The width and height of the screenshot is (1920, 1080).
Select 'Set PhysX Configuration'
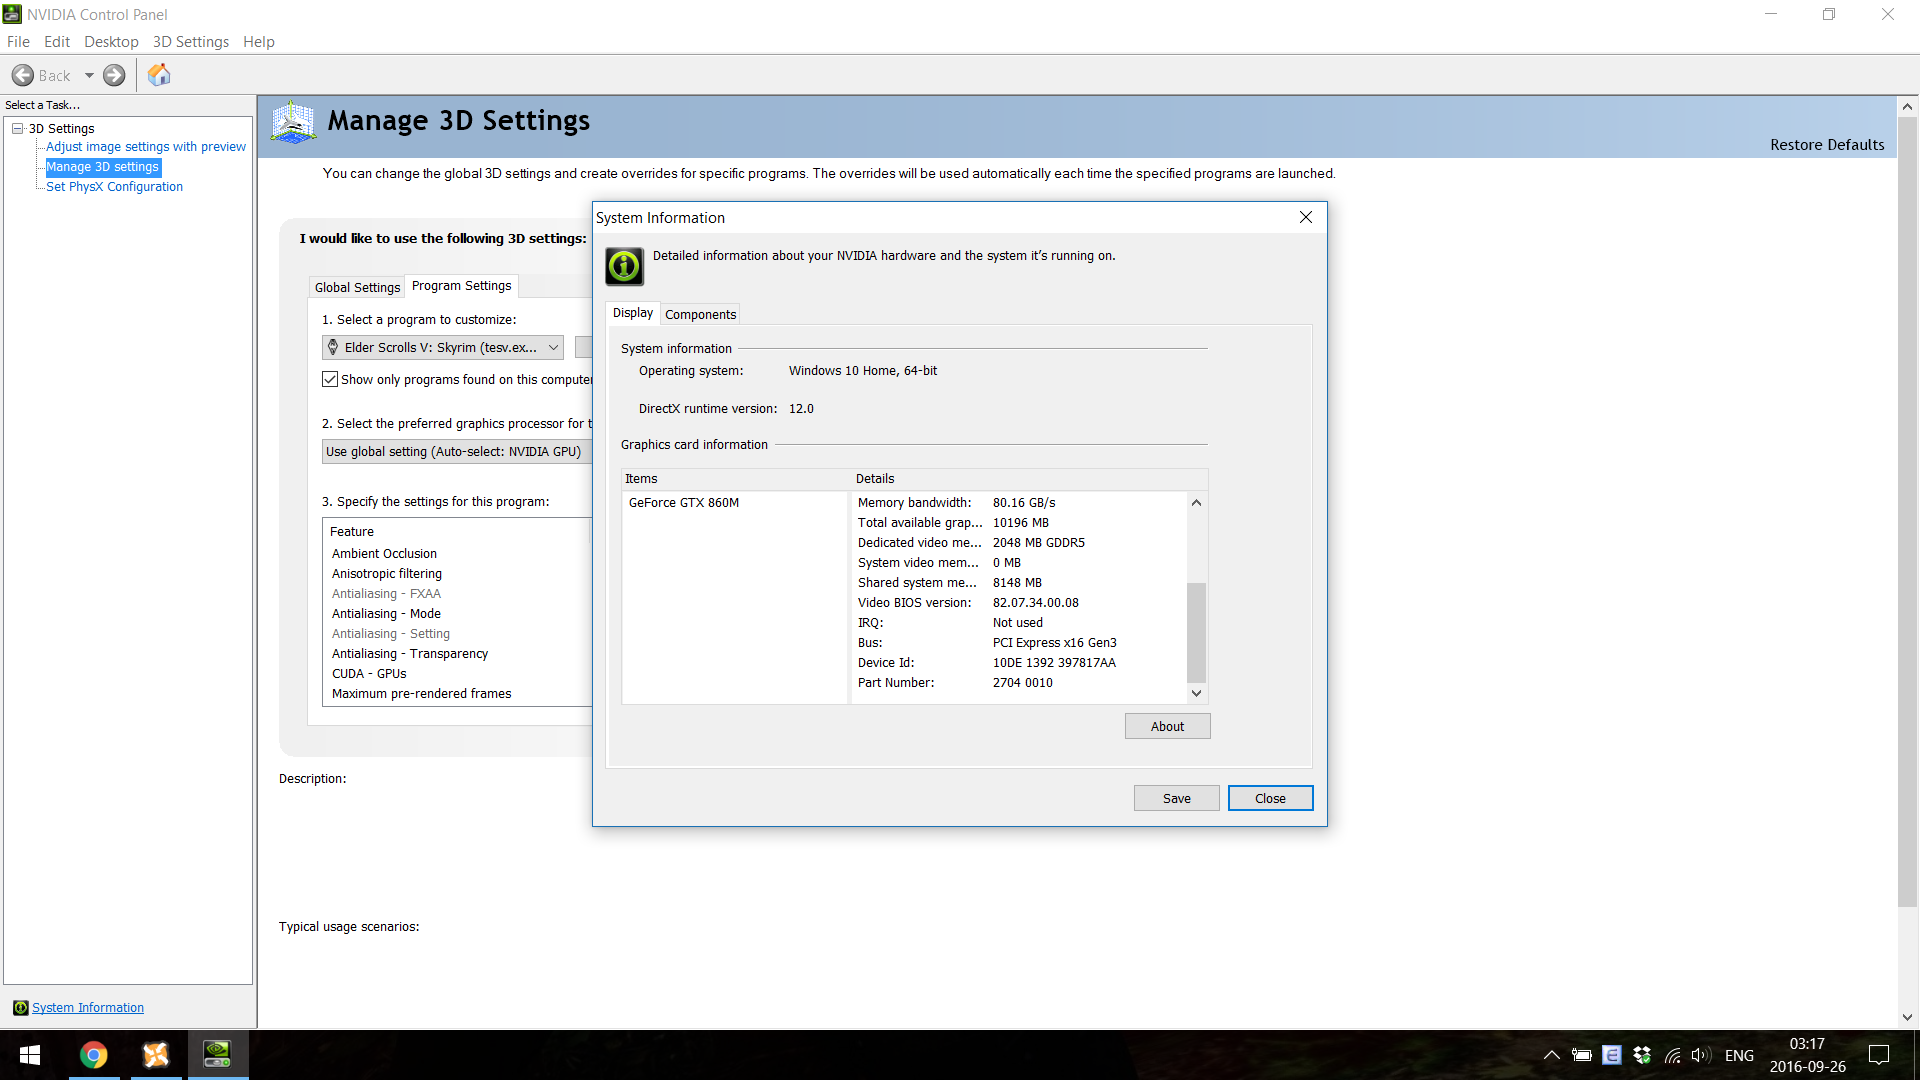click(114, 186)
